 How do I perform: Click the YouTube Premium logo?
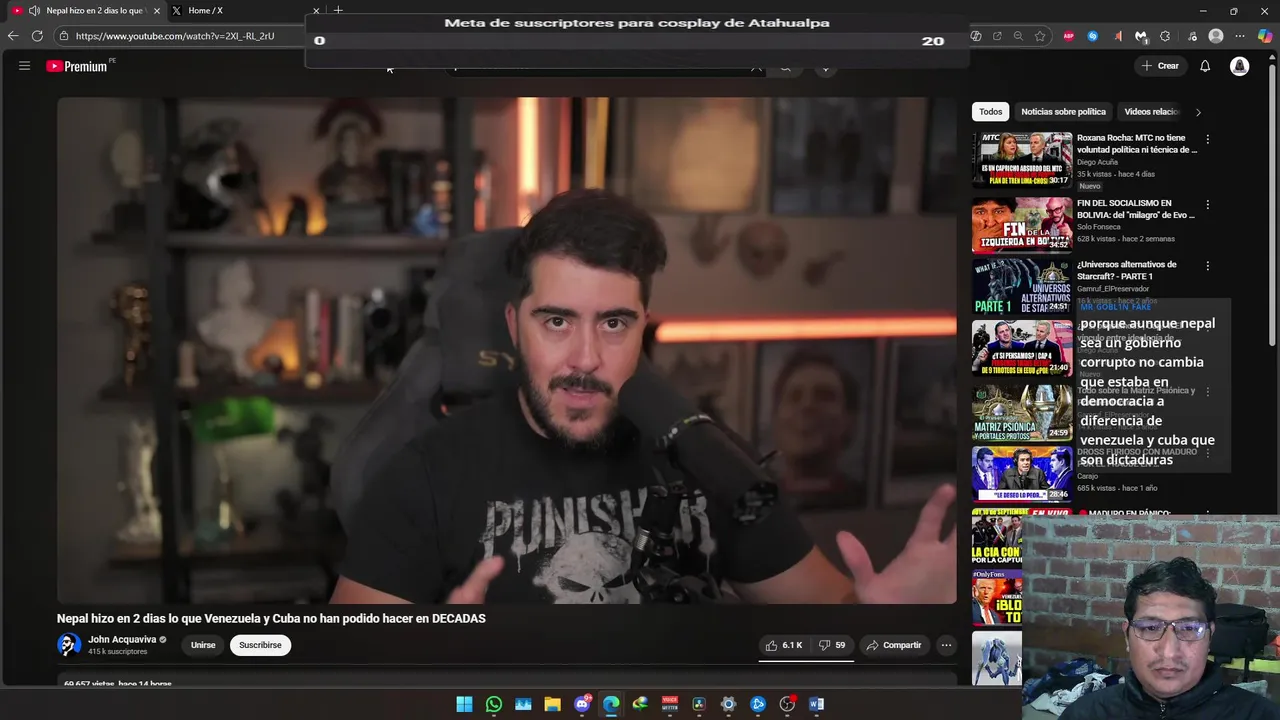tap(78, 66)
